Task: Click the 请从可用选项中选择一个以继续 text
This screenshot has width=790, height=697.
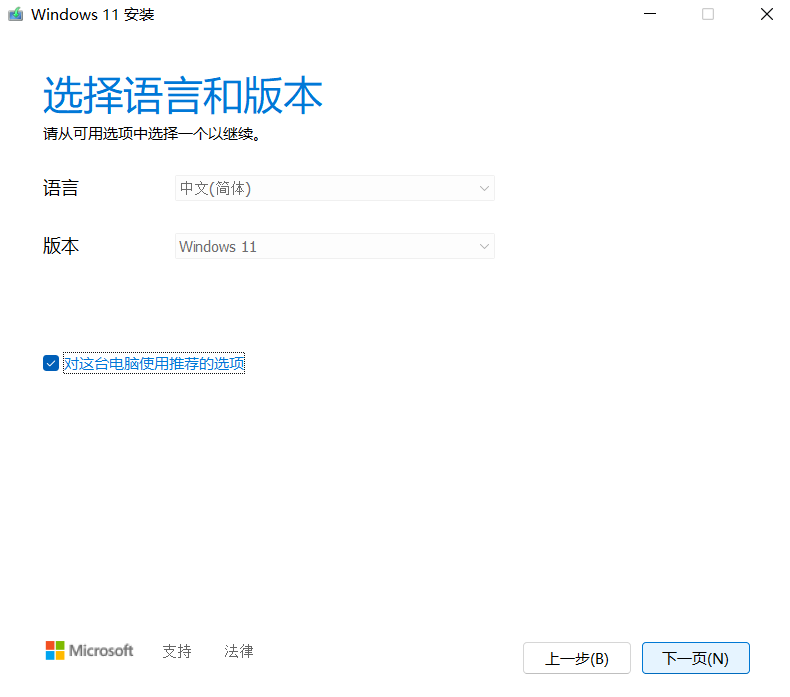Action: (x=152, y=134)
